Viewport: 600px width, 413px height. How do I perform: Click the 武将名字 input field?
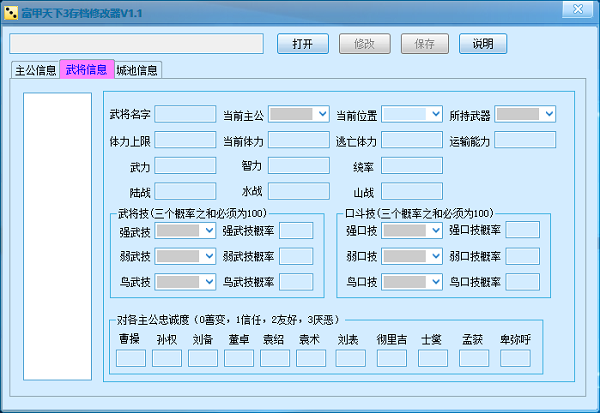pos(185,114)
